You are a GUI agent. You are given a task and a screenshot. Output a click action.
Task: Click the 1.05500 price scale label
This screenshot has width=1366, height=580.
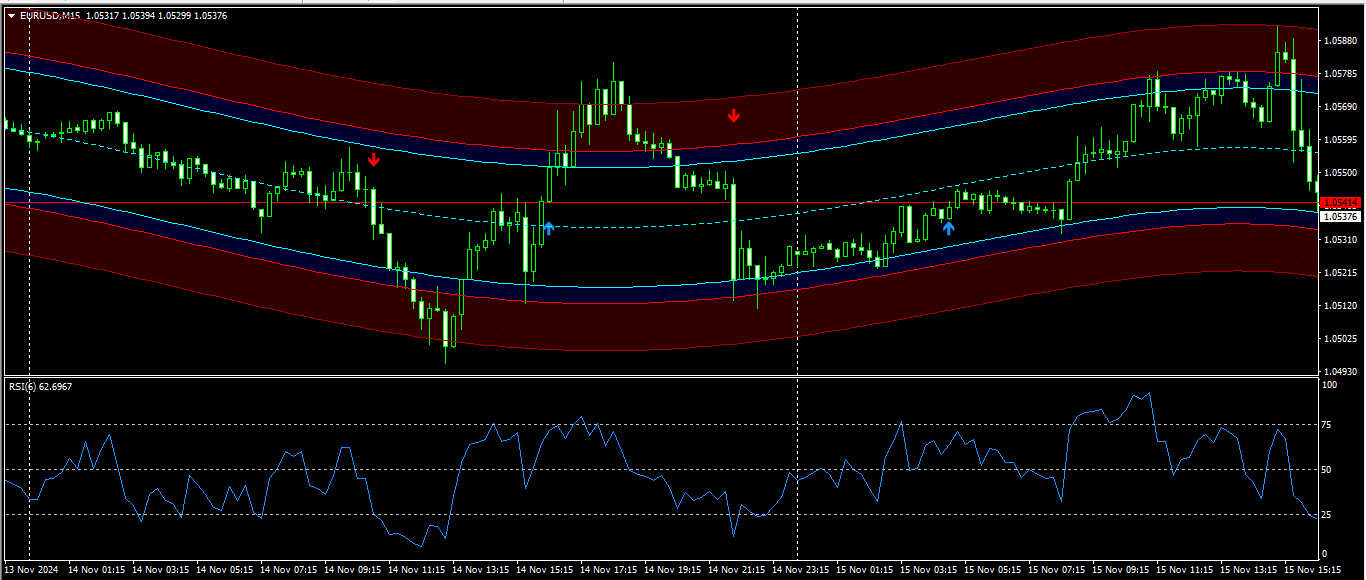[1340, 172]
